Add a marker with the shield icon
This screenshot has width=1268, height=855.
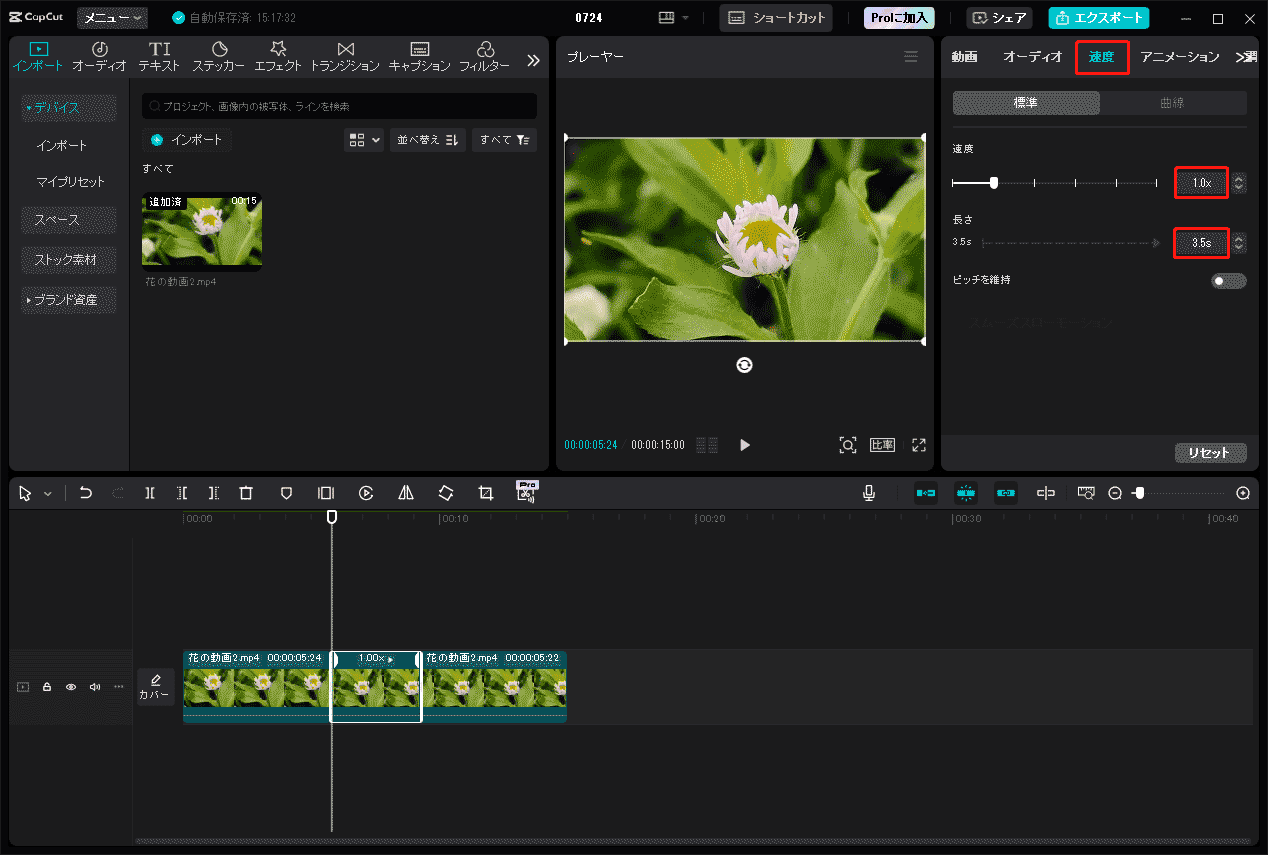click(x=286, y=493)
